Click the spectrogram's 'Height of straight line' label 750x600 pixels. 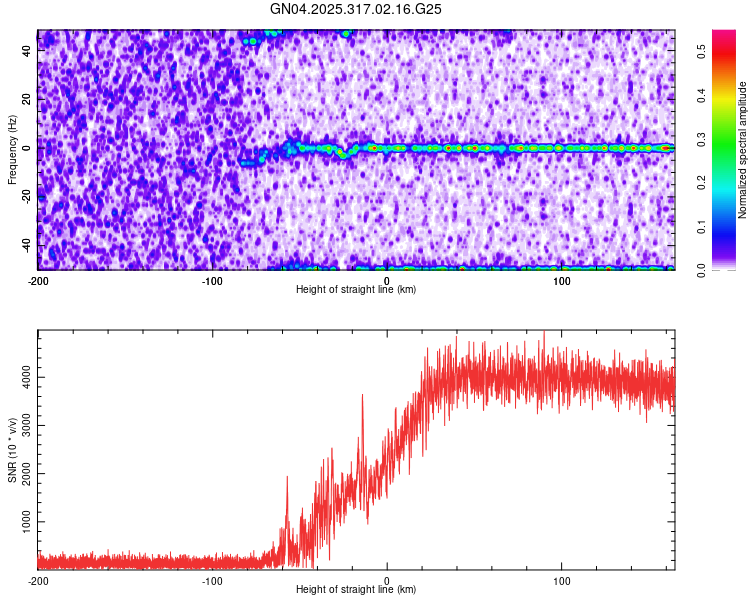[356, 289]
